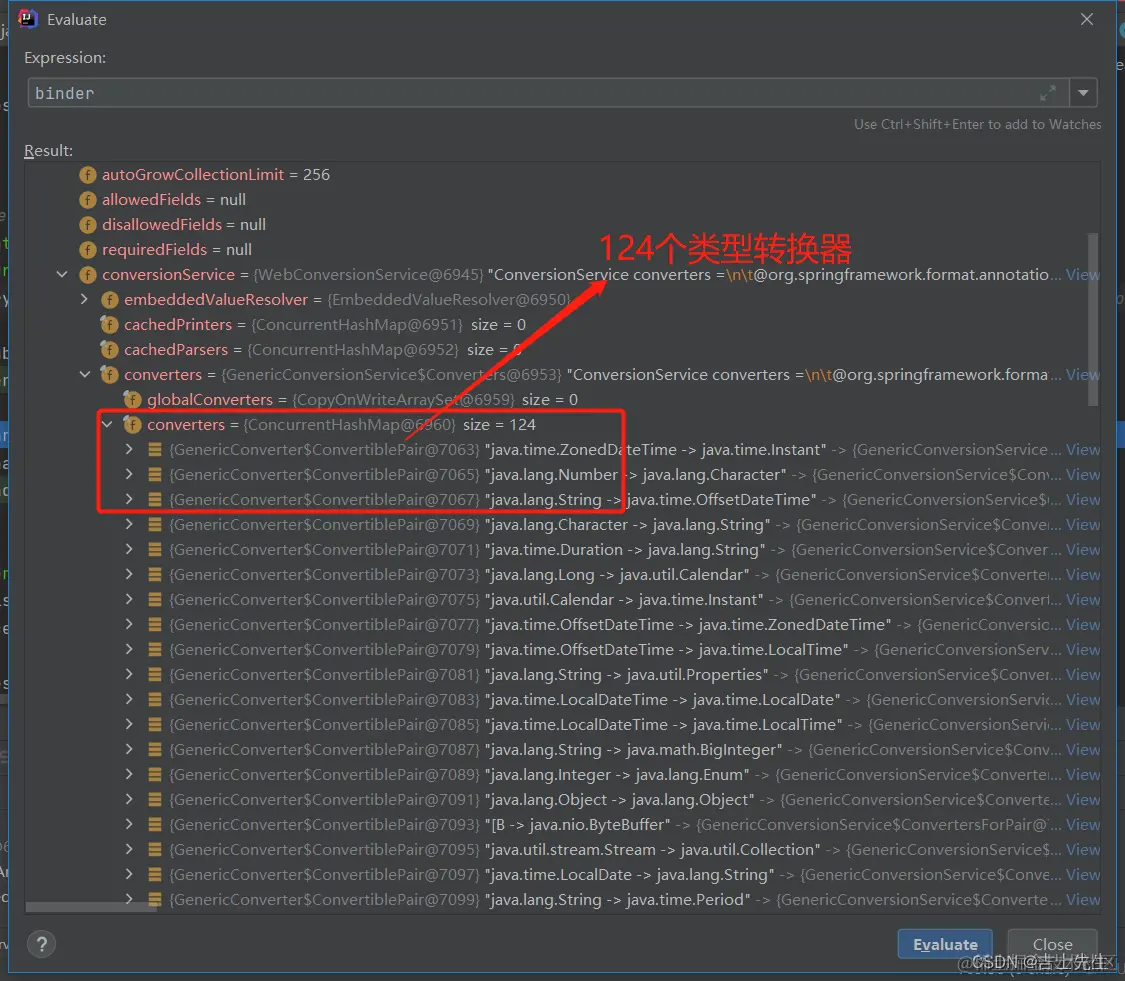Screen dimensions: 1125x981
Task: Click View link for Duration -> String
Action: point(1082,550)
